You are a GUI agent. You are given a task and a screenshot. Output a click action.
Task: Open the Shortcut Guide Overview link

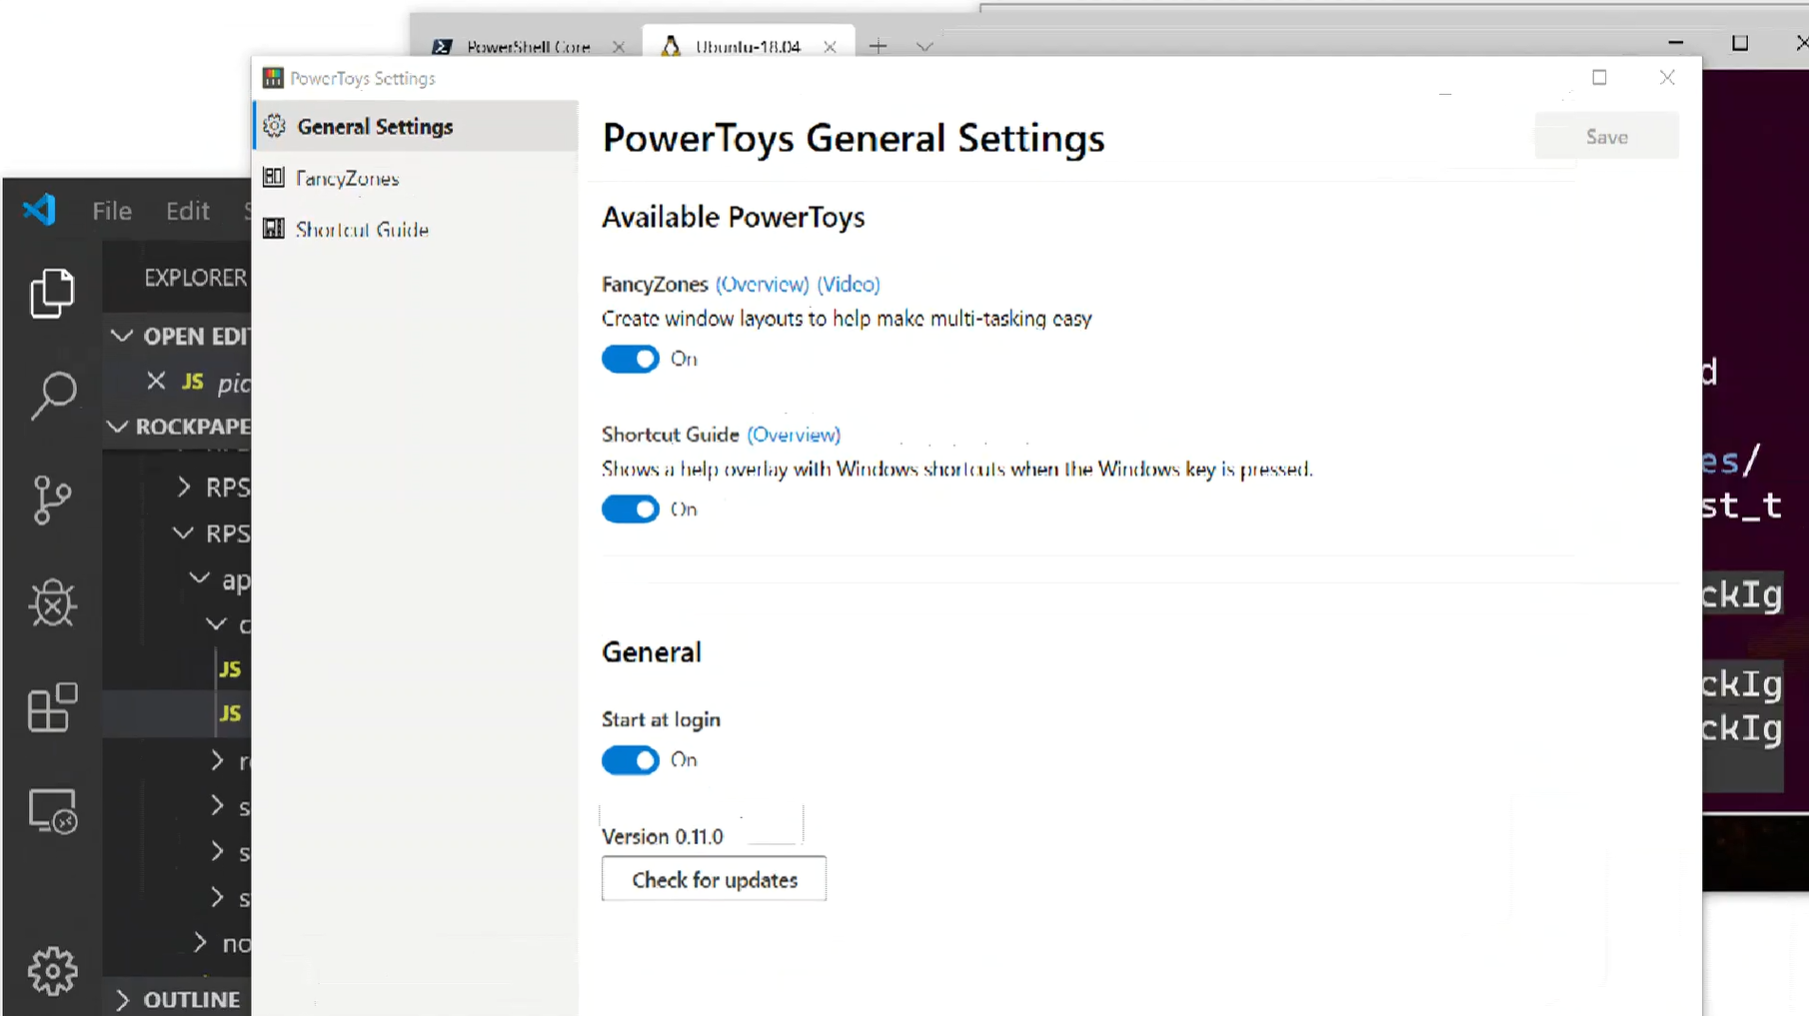pyautogui.click(x=794, y=435)
